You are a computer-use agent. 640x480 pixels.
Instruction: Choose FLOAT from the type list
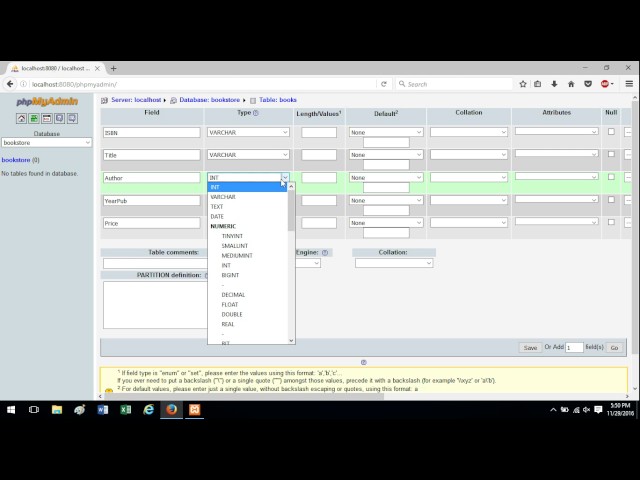click(248, 304)
